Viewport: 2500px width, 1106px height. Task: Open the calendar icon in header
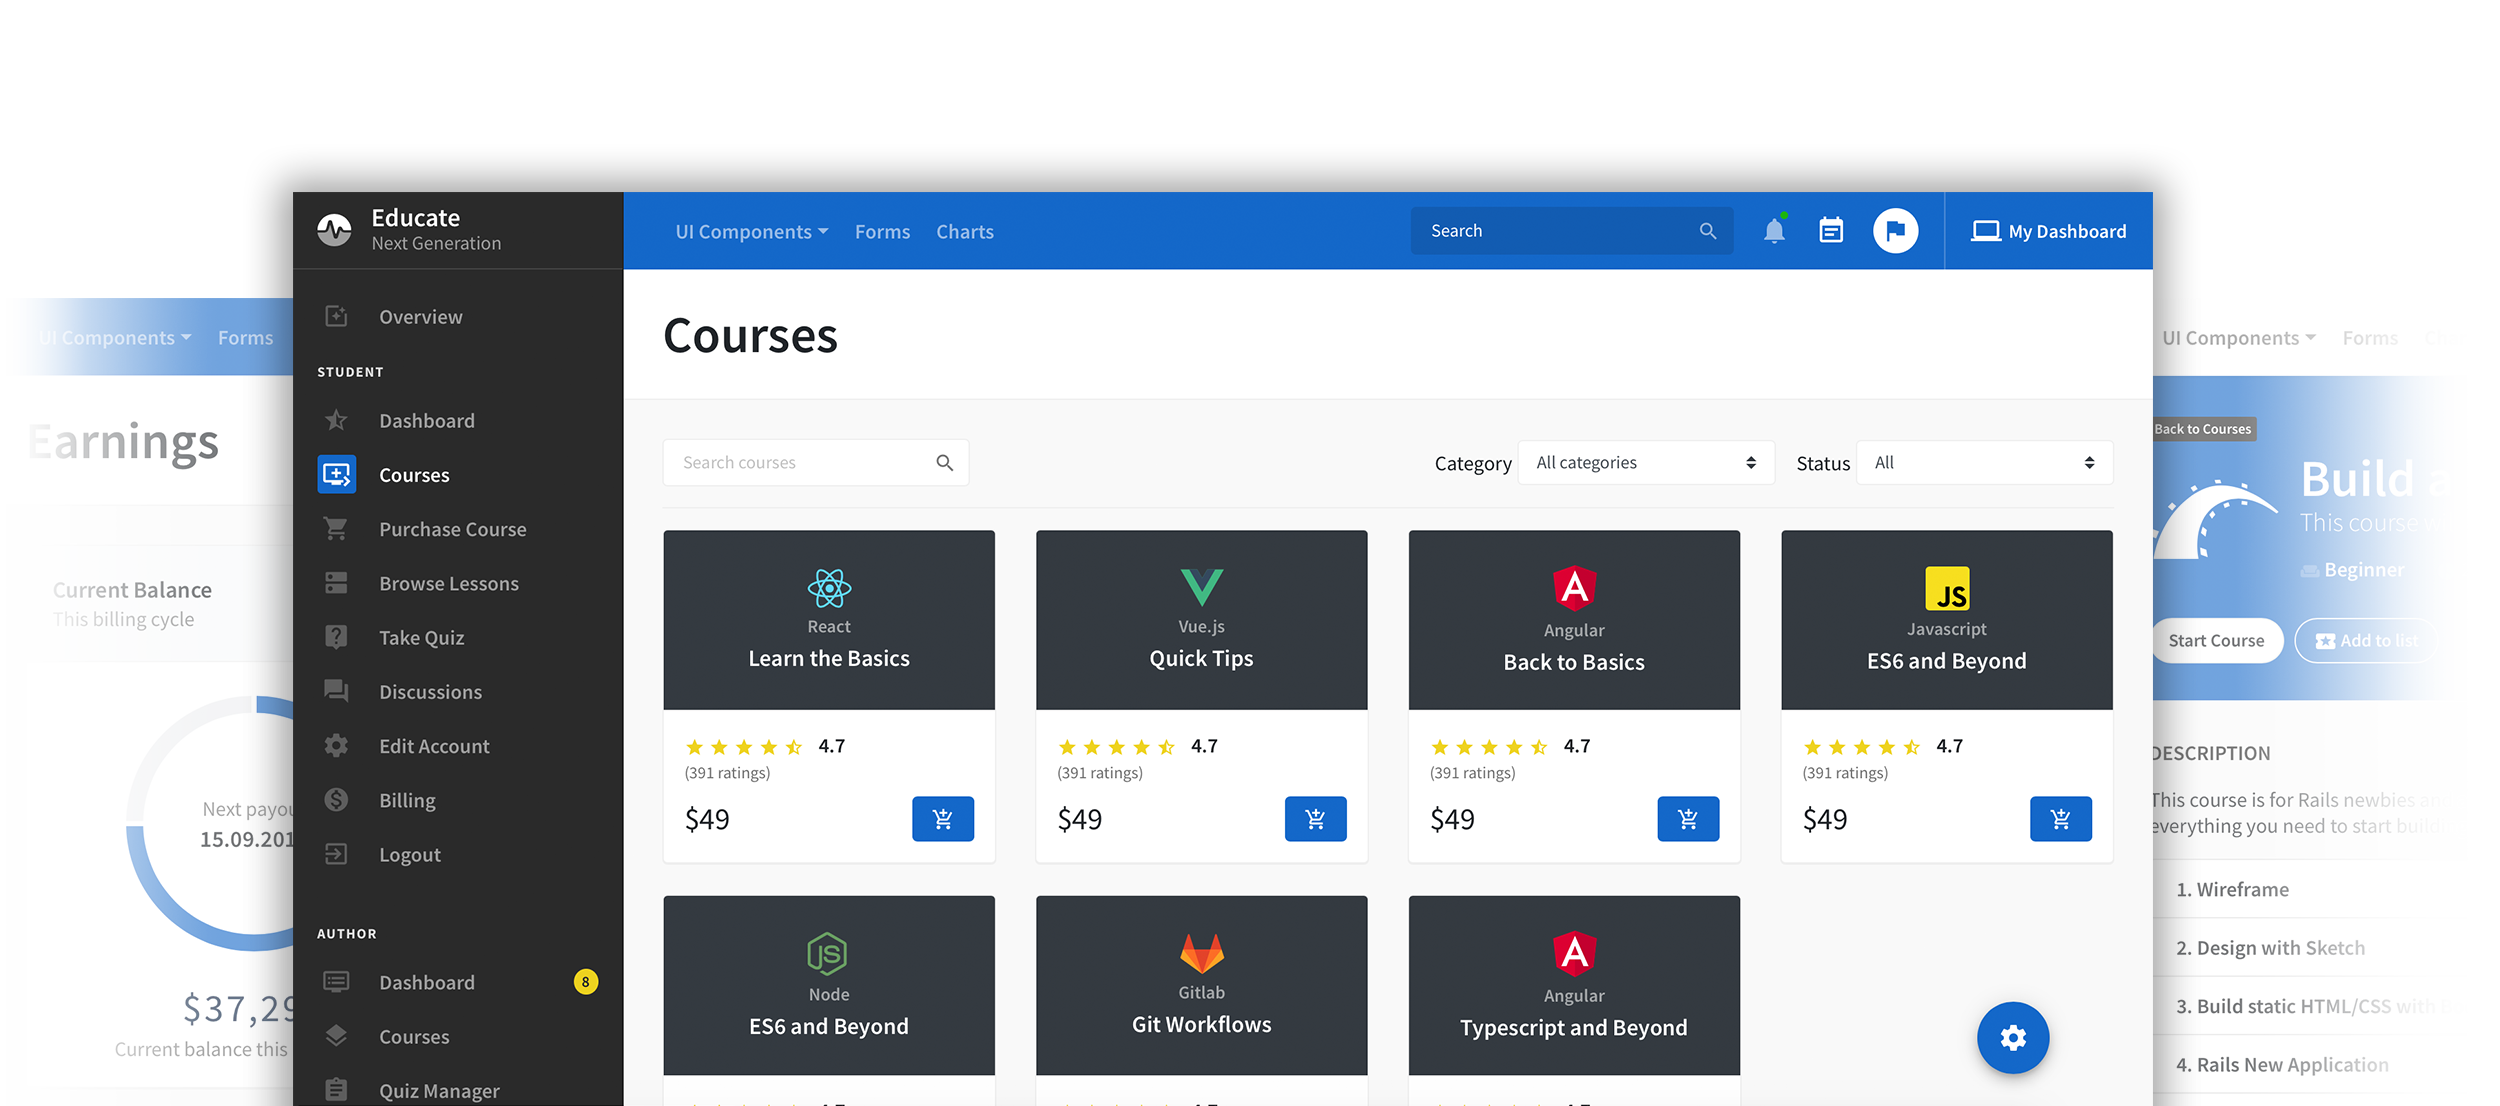pyautogui.click(x=1831, y=231)
